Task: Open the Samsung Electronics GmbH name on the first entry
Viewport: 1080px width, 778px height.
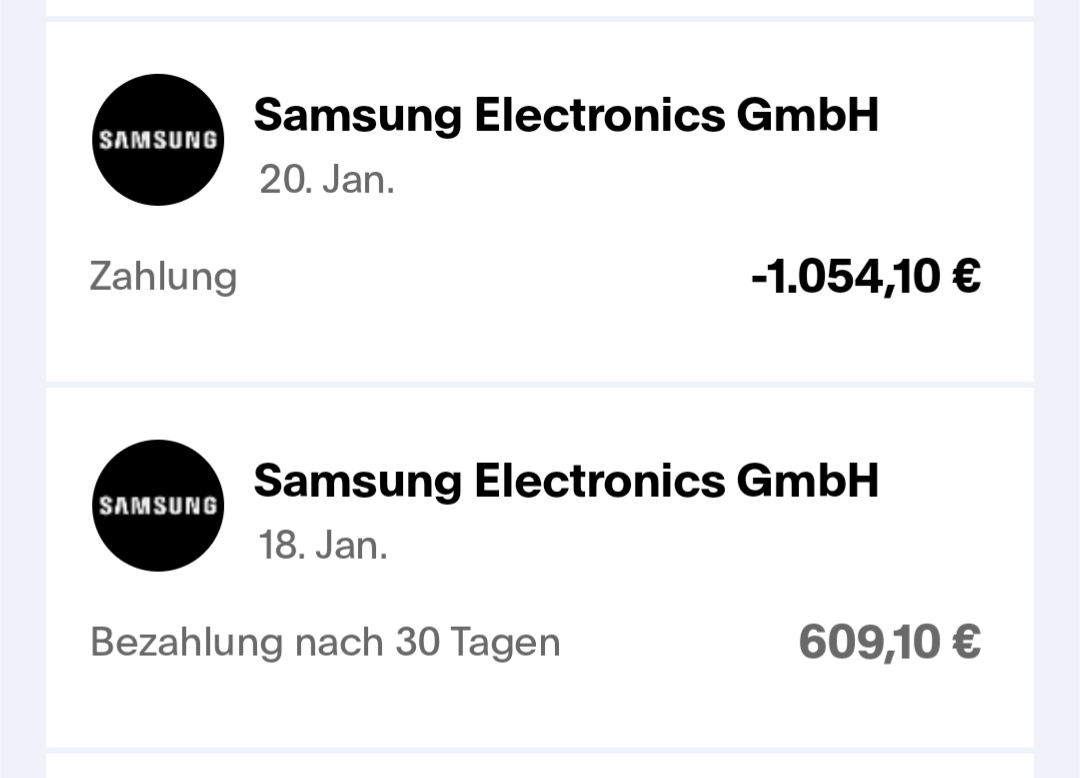Action: coord(567,114)
